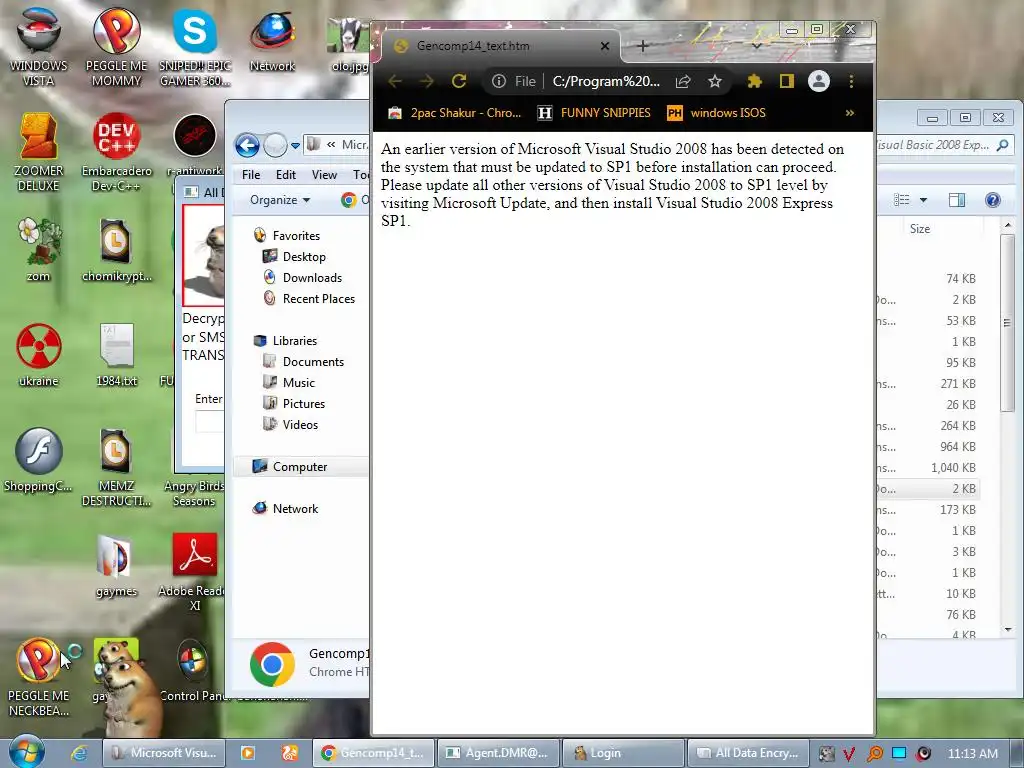
Task: Open a new Chrome tab
Action: 643,46
